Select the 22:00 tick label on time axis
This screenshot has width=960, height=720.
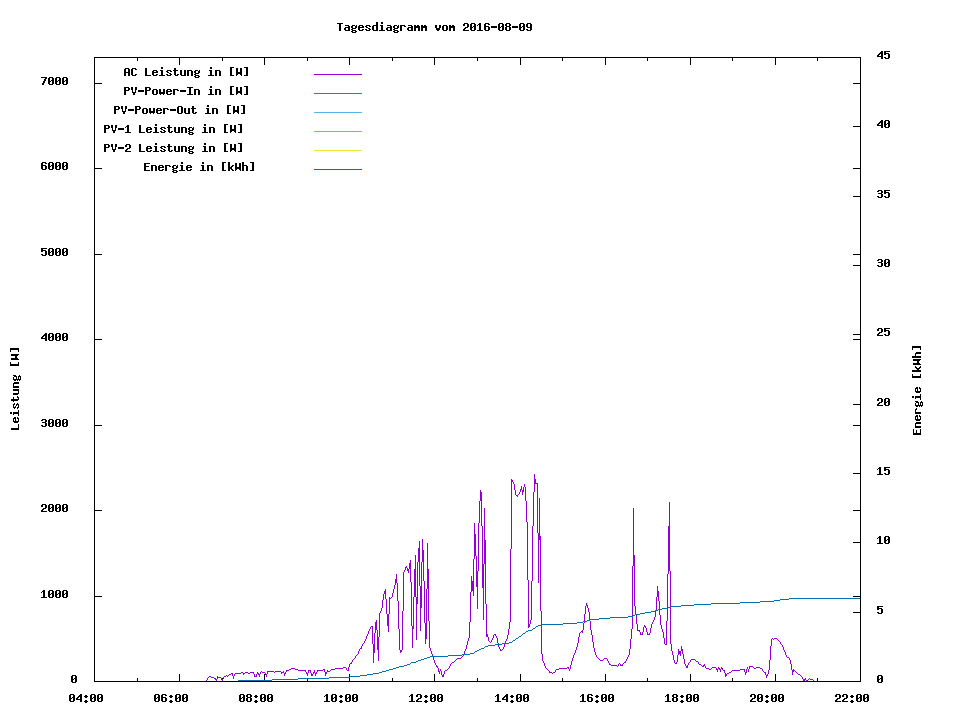(x=852, y=698)
